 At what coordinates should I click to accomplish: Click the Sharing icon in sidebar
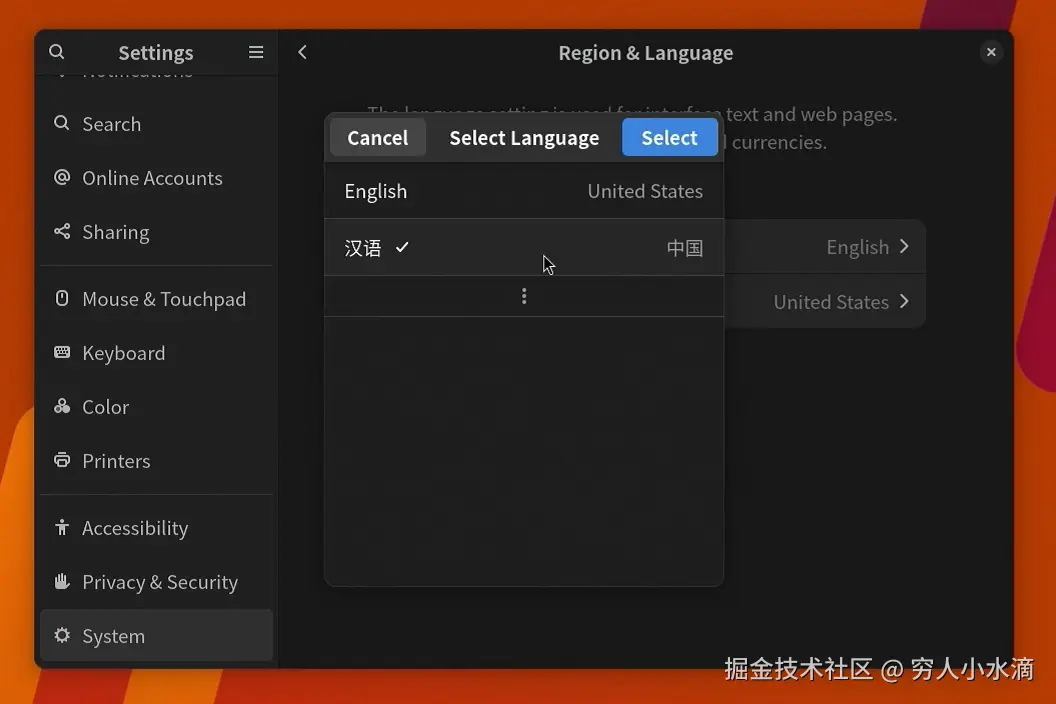click(x=62, y=231)
